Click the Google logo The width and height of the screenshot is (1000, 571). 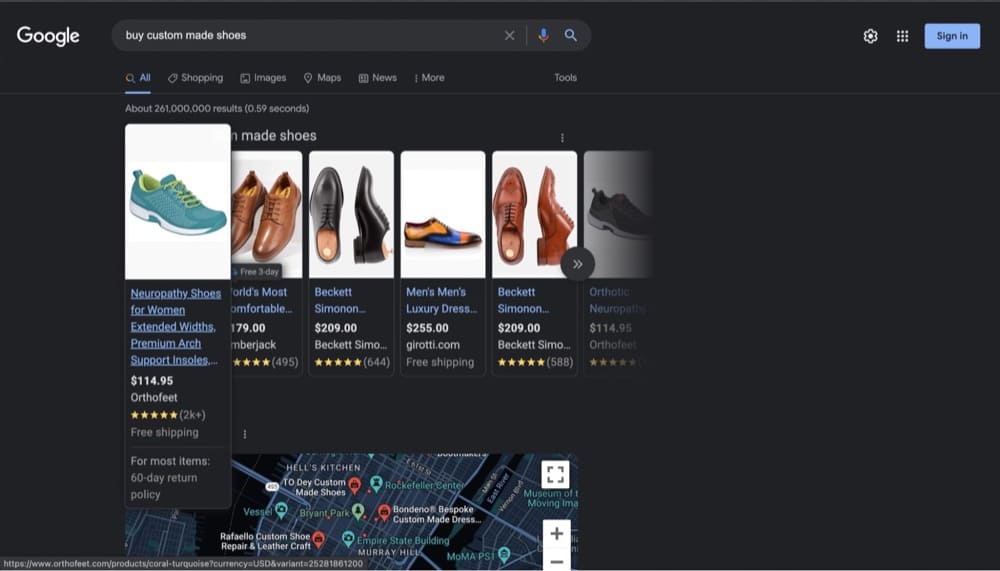tap(48, 36)
